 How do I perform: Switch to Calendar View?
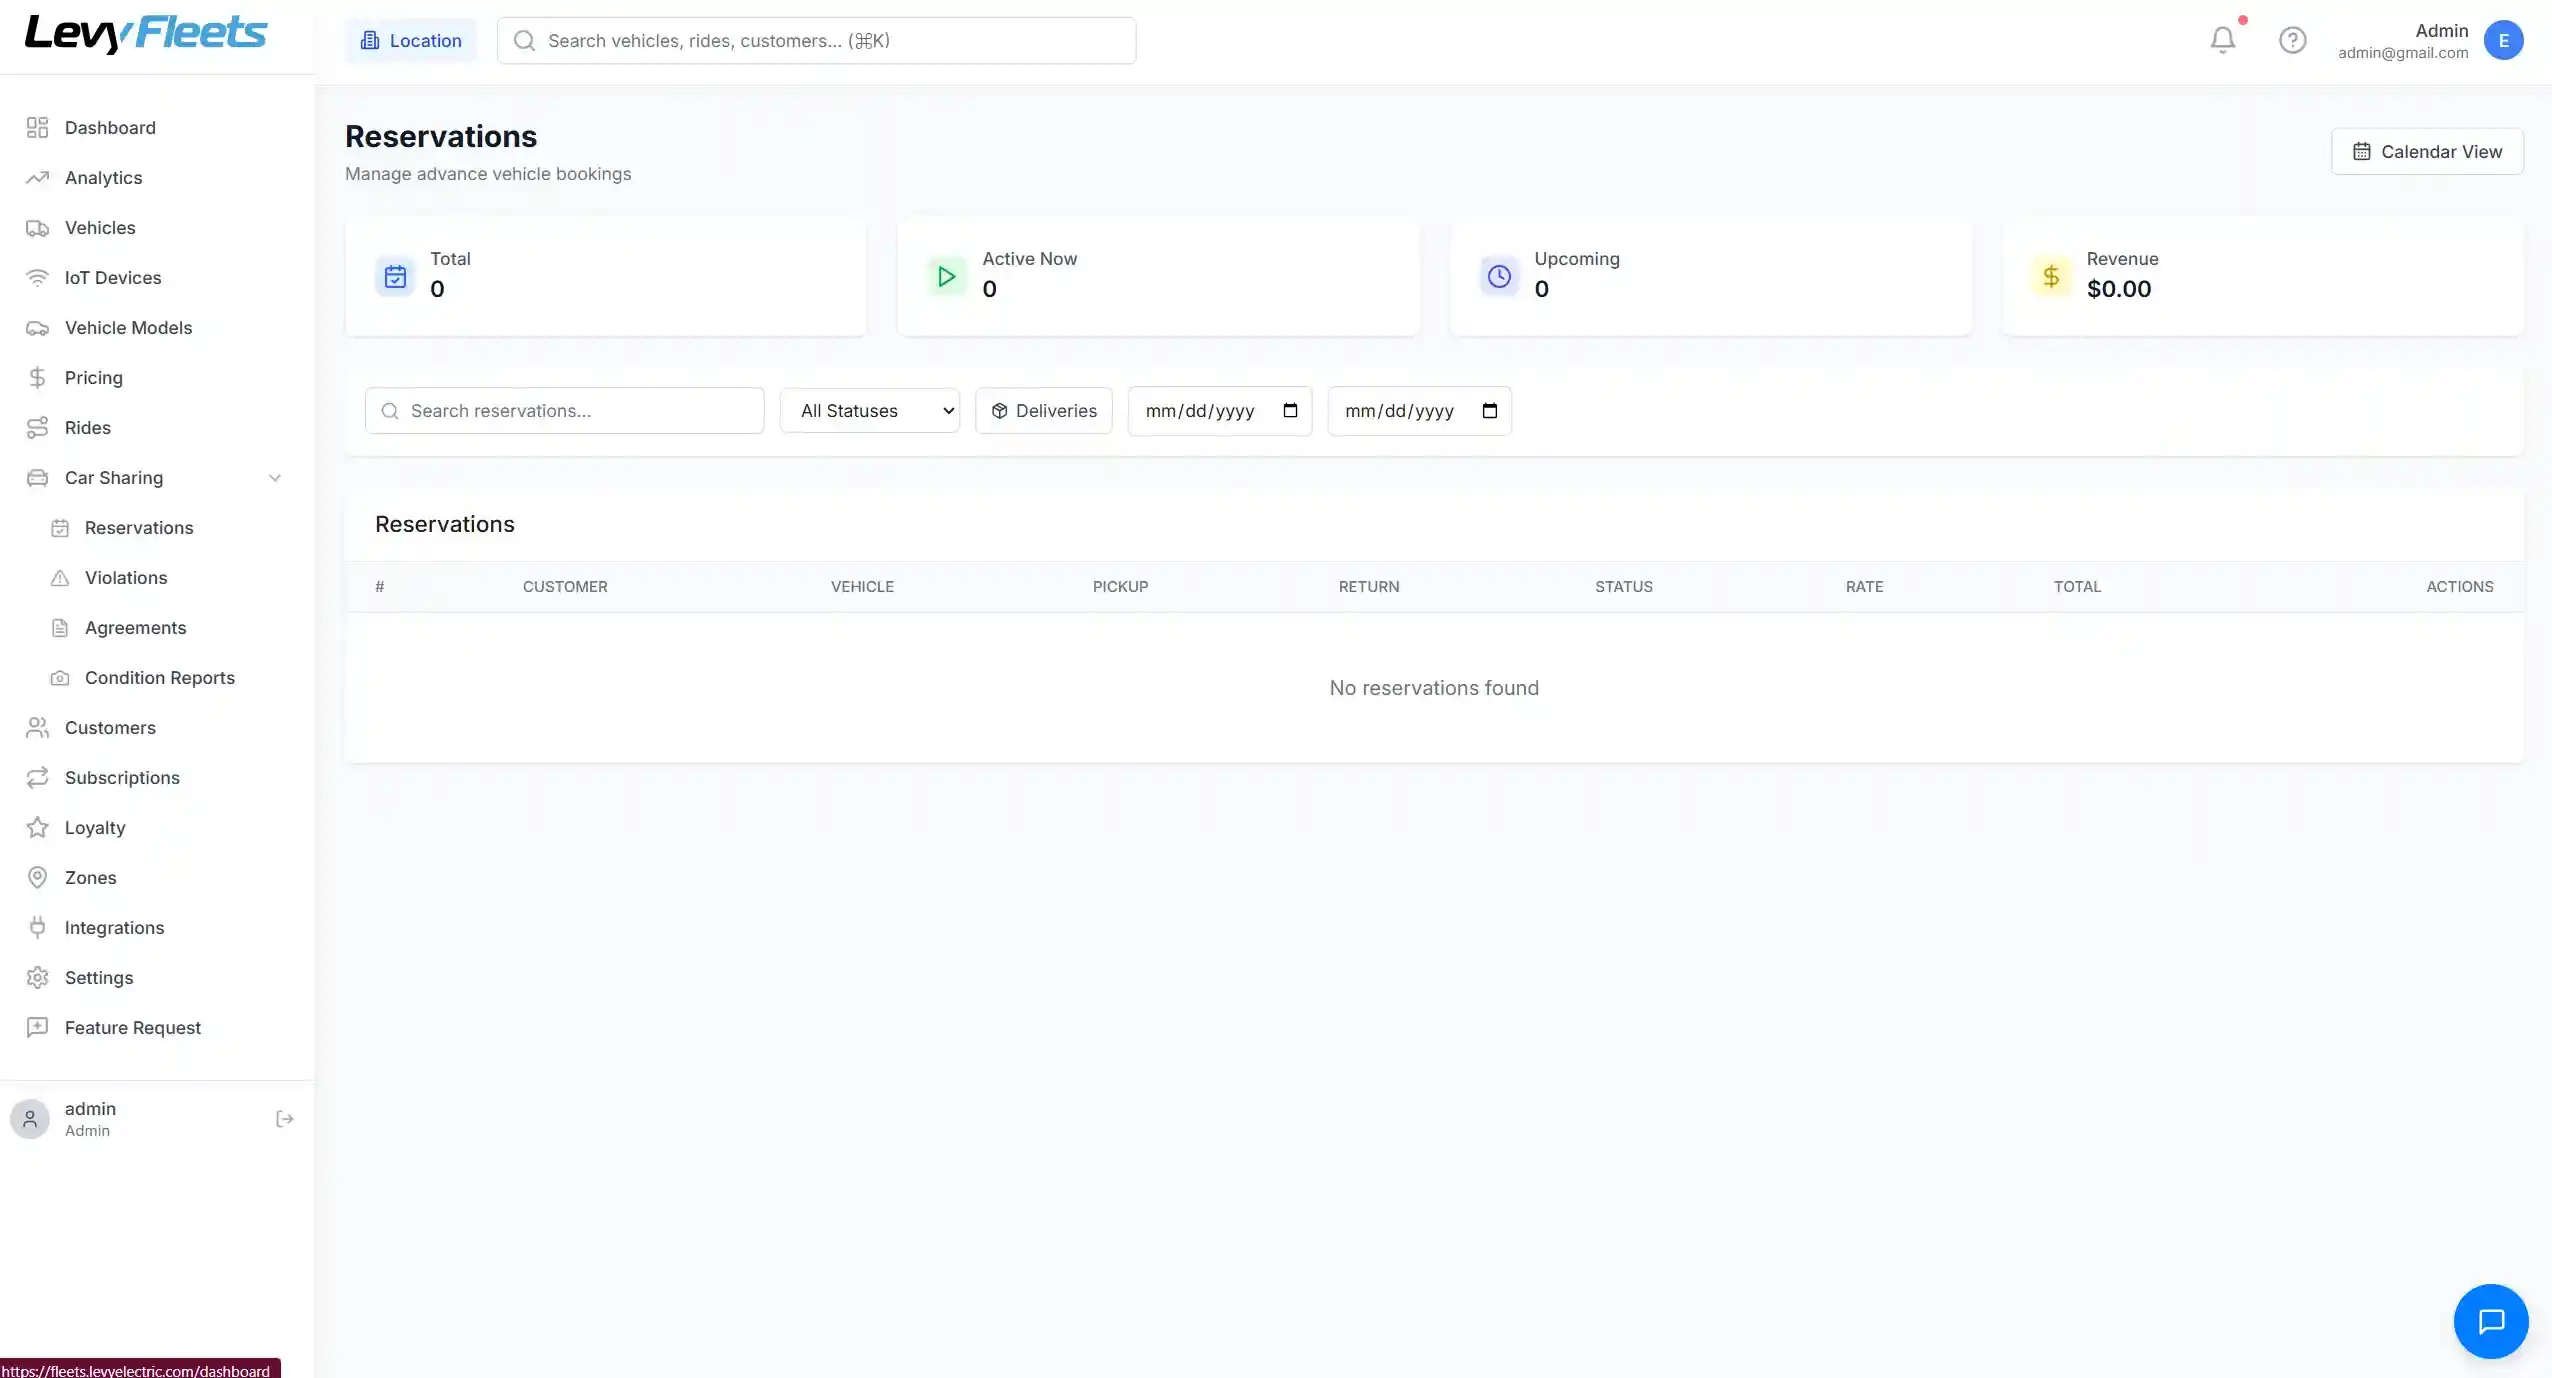click(2427, 151)
